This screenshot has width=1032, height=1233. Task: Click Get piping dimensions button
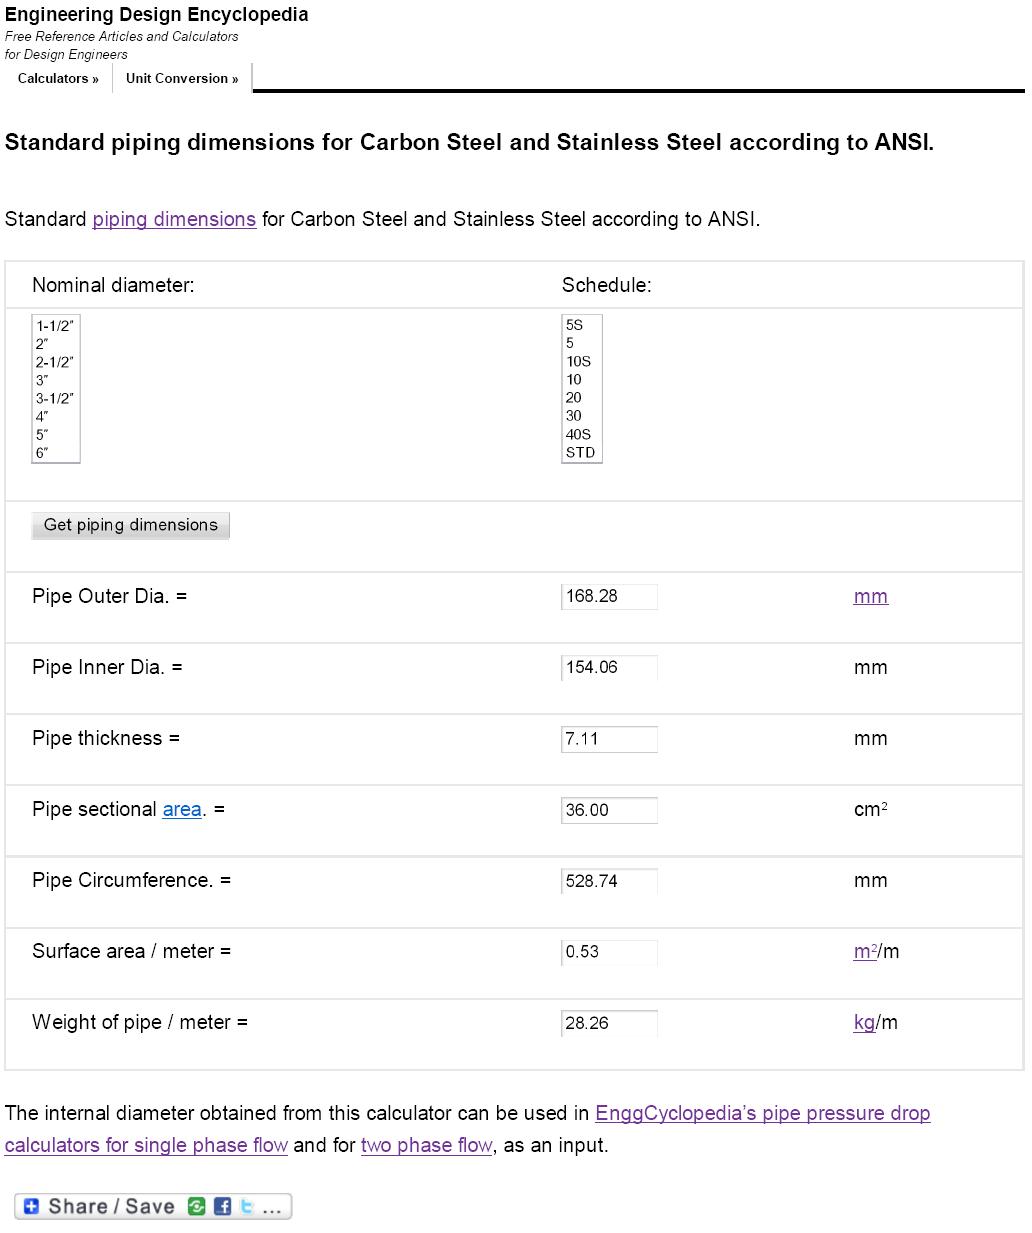pyautogui.click(x=131, y=525)
